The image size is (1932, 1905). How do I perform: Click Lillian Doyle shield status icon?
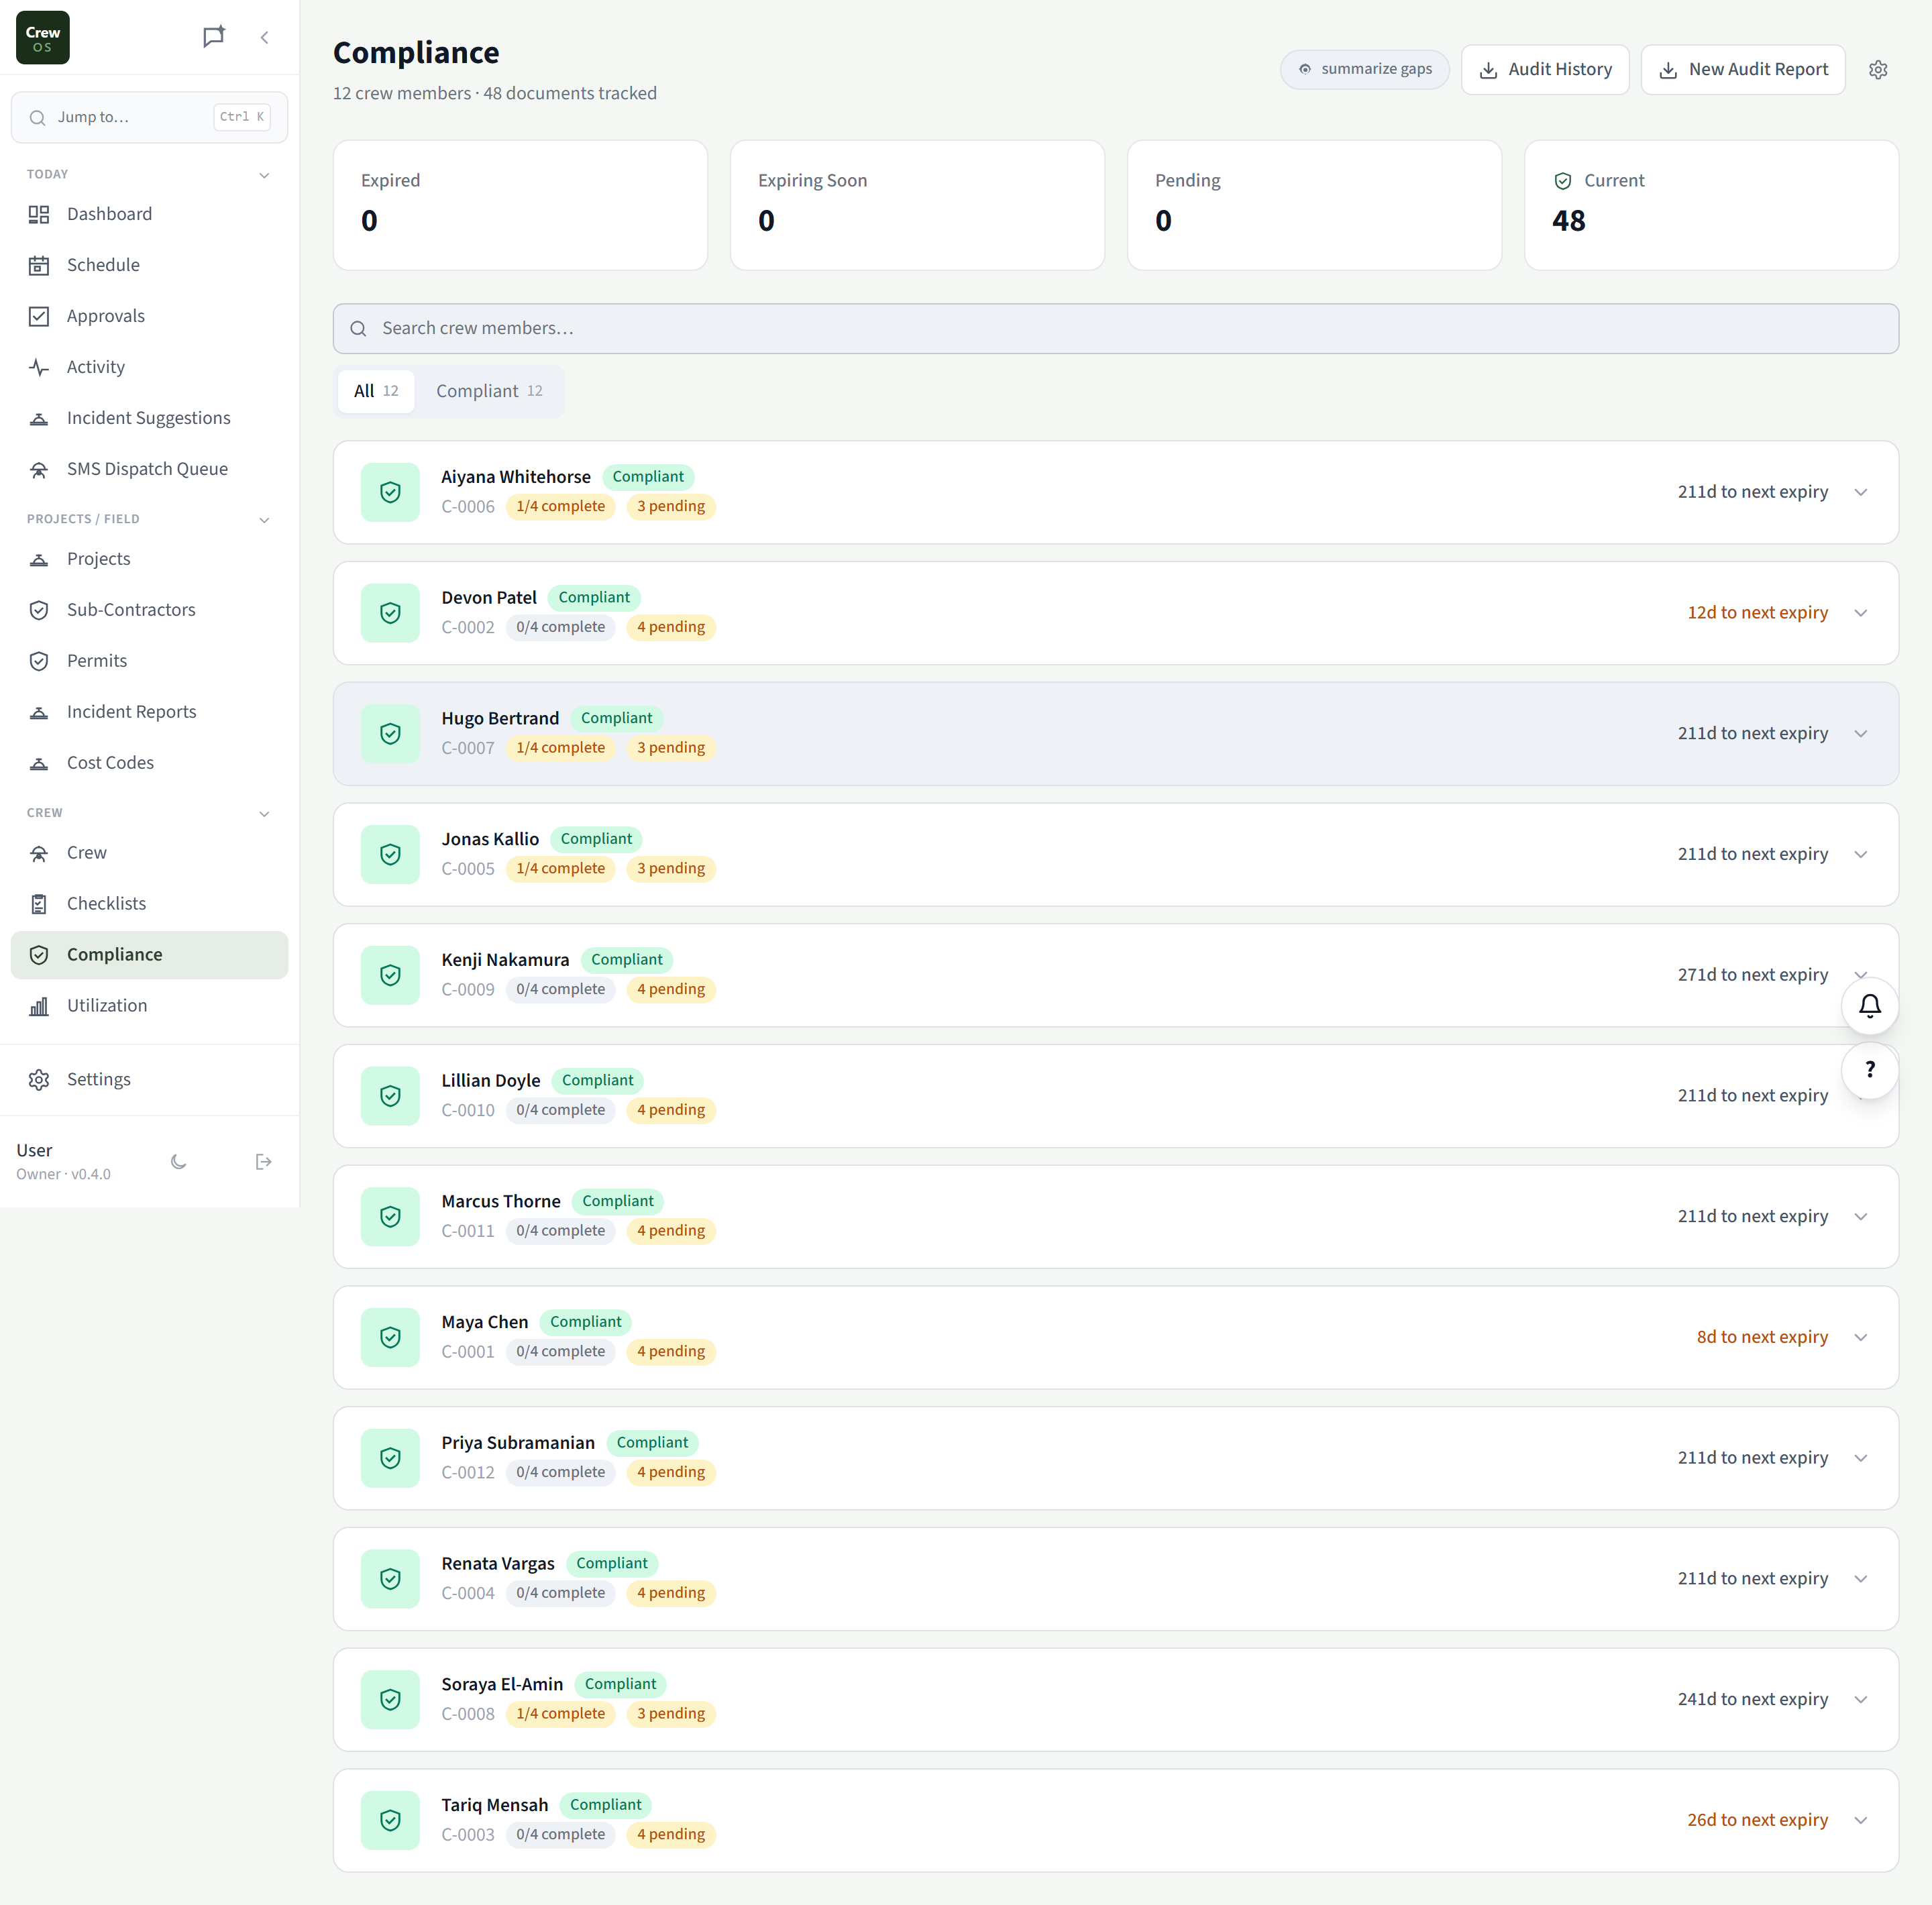[x=390, y=1096]
